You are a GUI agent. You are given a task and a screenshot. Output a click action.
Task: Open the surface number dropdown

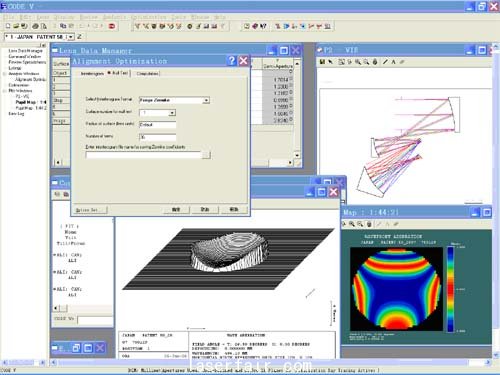point(172,113)
